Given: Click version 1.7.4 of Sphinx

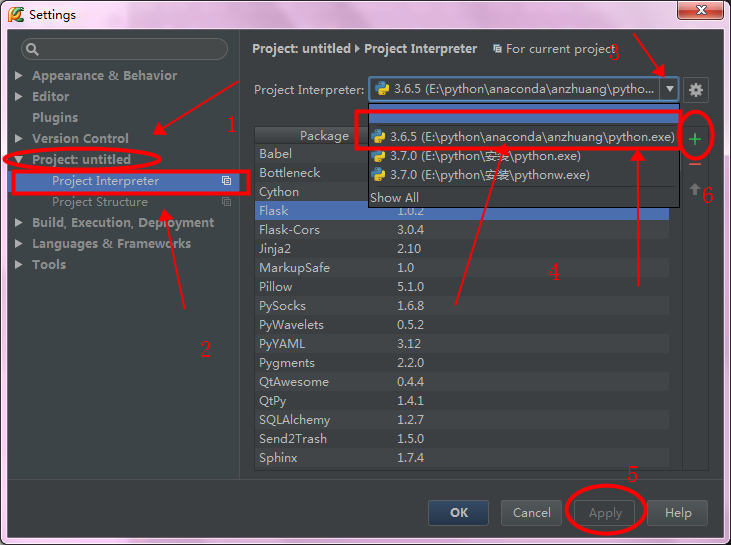Looking at the screenshot, I should [x=410, y=458].
